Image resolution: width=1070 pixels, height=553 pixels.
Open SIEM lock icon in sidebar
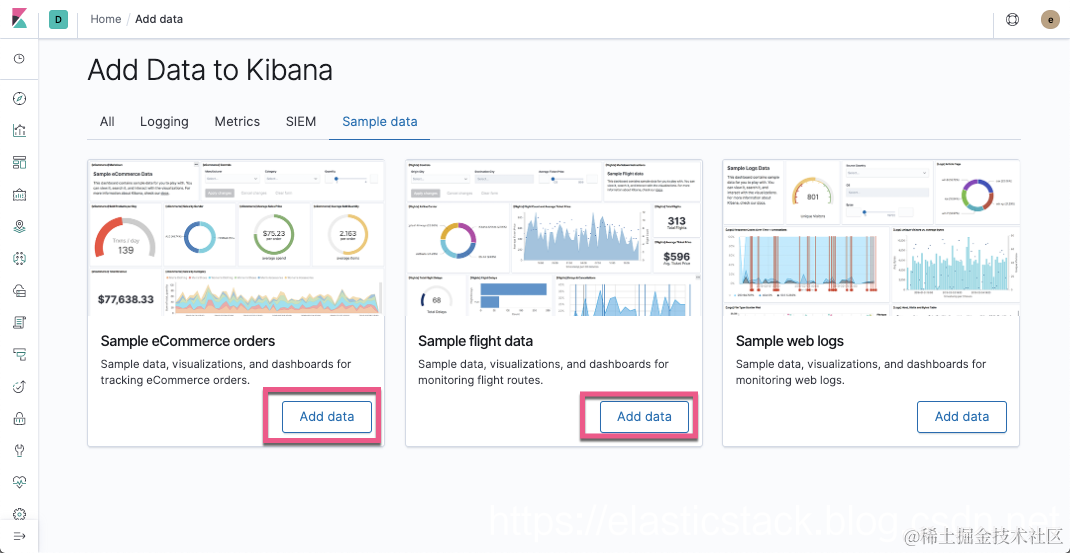click(19, 419)
